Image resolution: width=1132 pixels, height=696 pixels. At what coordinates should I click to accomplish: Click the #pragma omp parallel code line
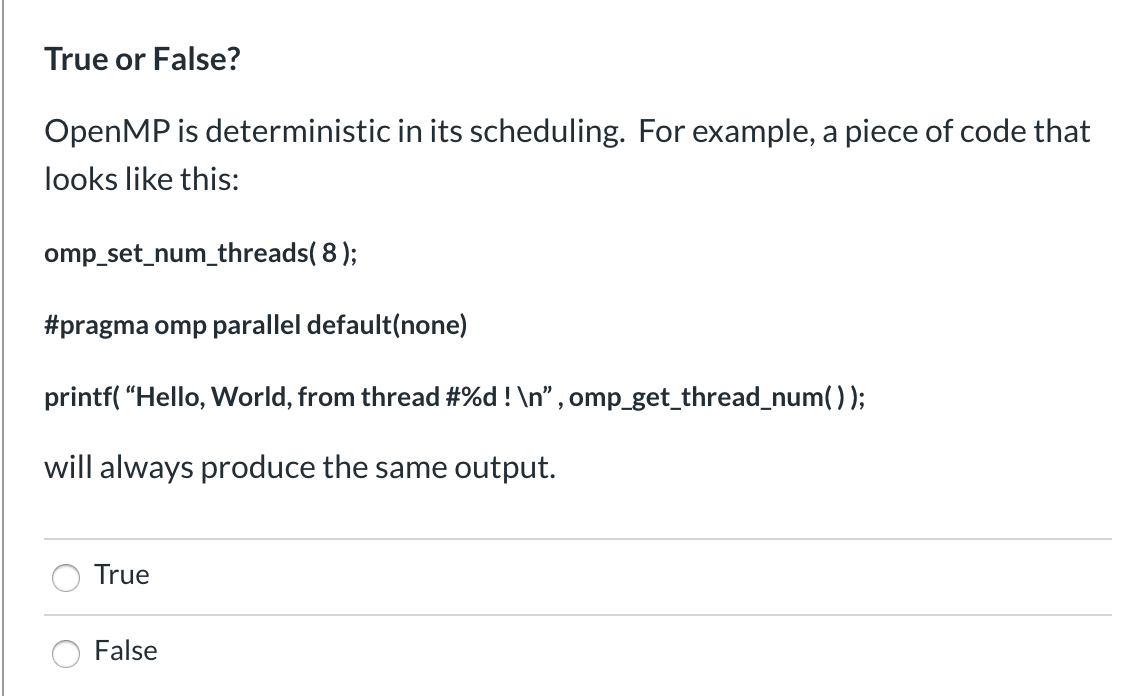(256, 325)
